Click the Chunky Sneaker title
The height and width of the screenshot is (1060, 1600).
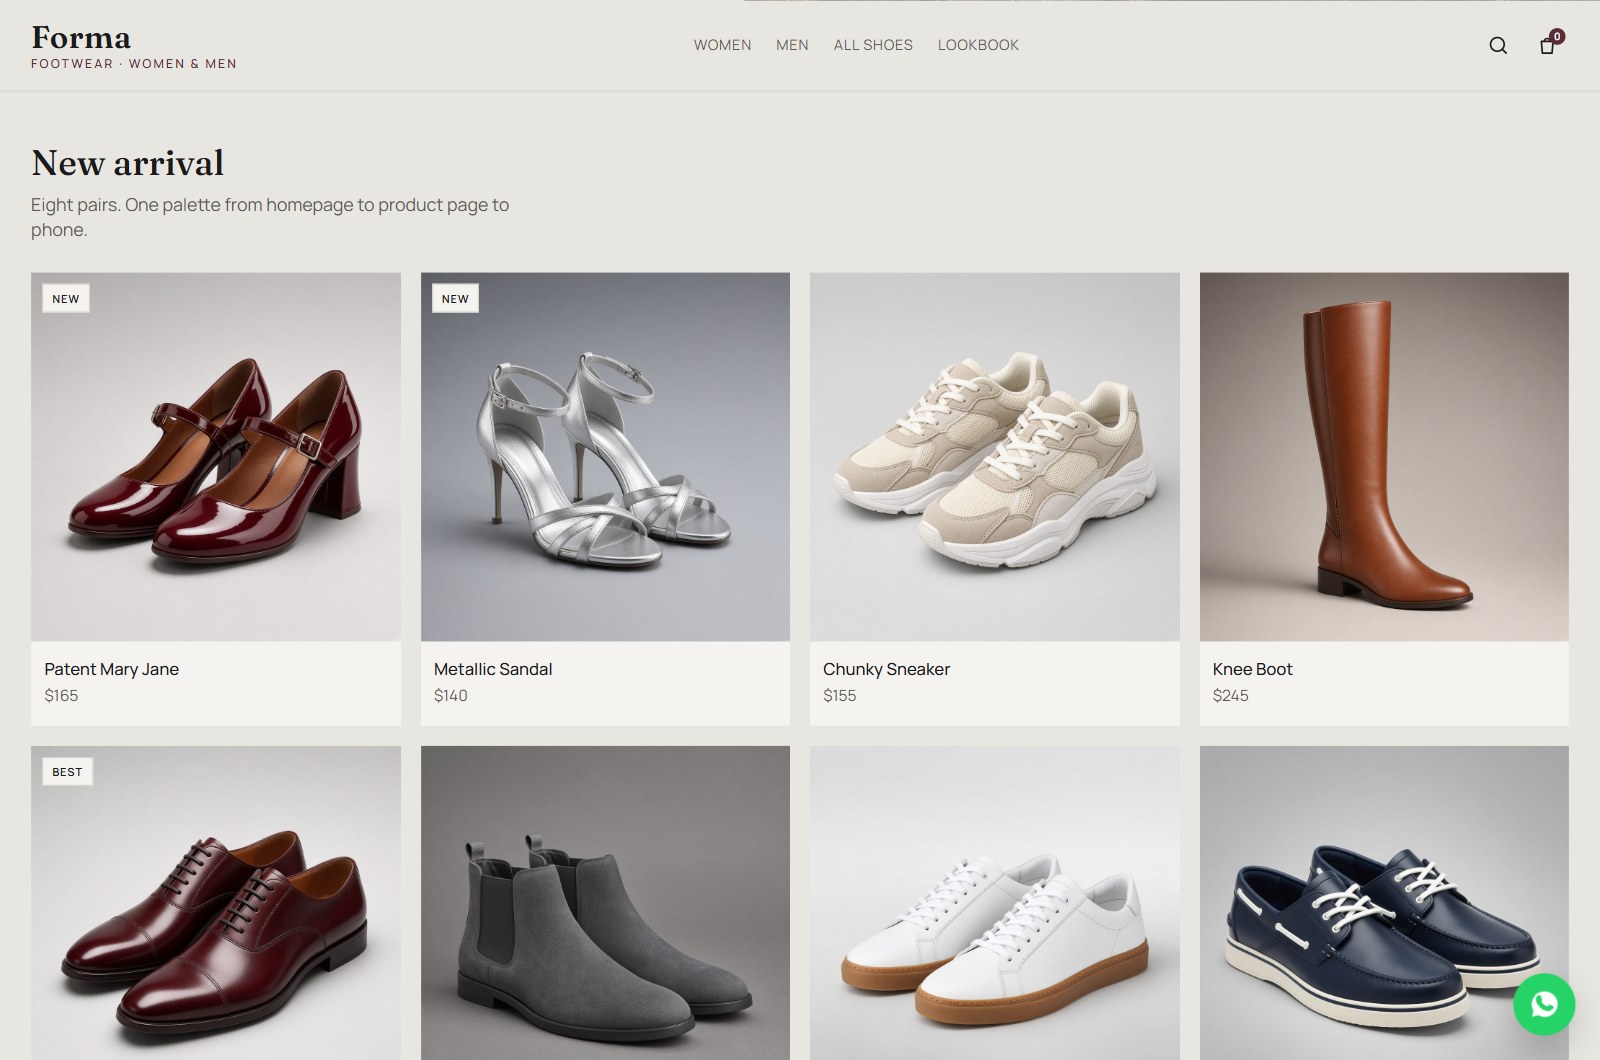point(886,669)
